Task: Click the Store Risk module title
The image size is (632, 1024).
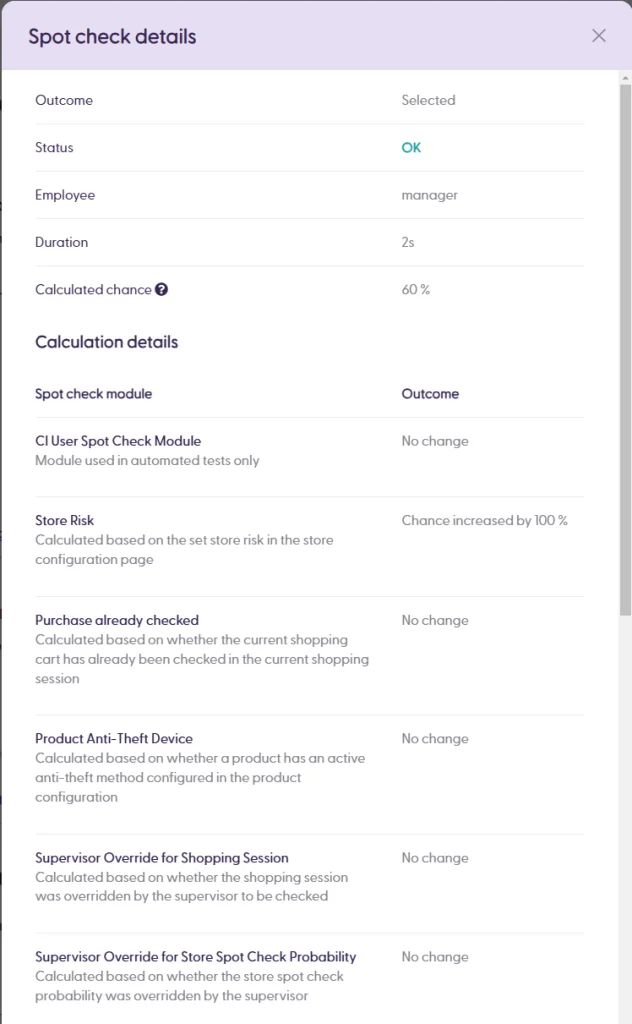Action: pos(64,521)
